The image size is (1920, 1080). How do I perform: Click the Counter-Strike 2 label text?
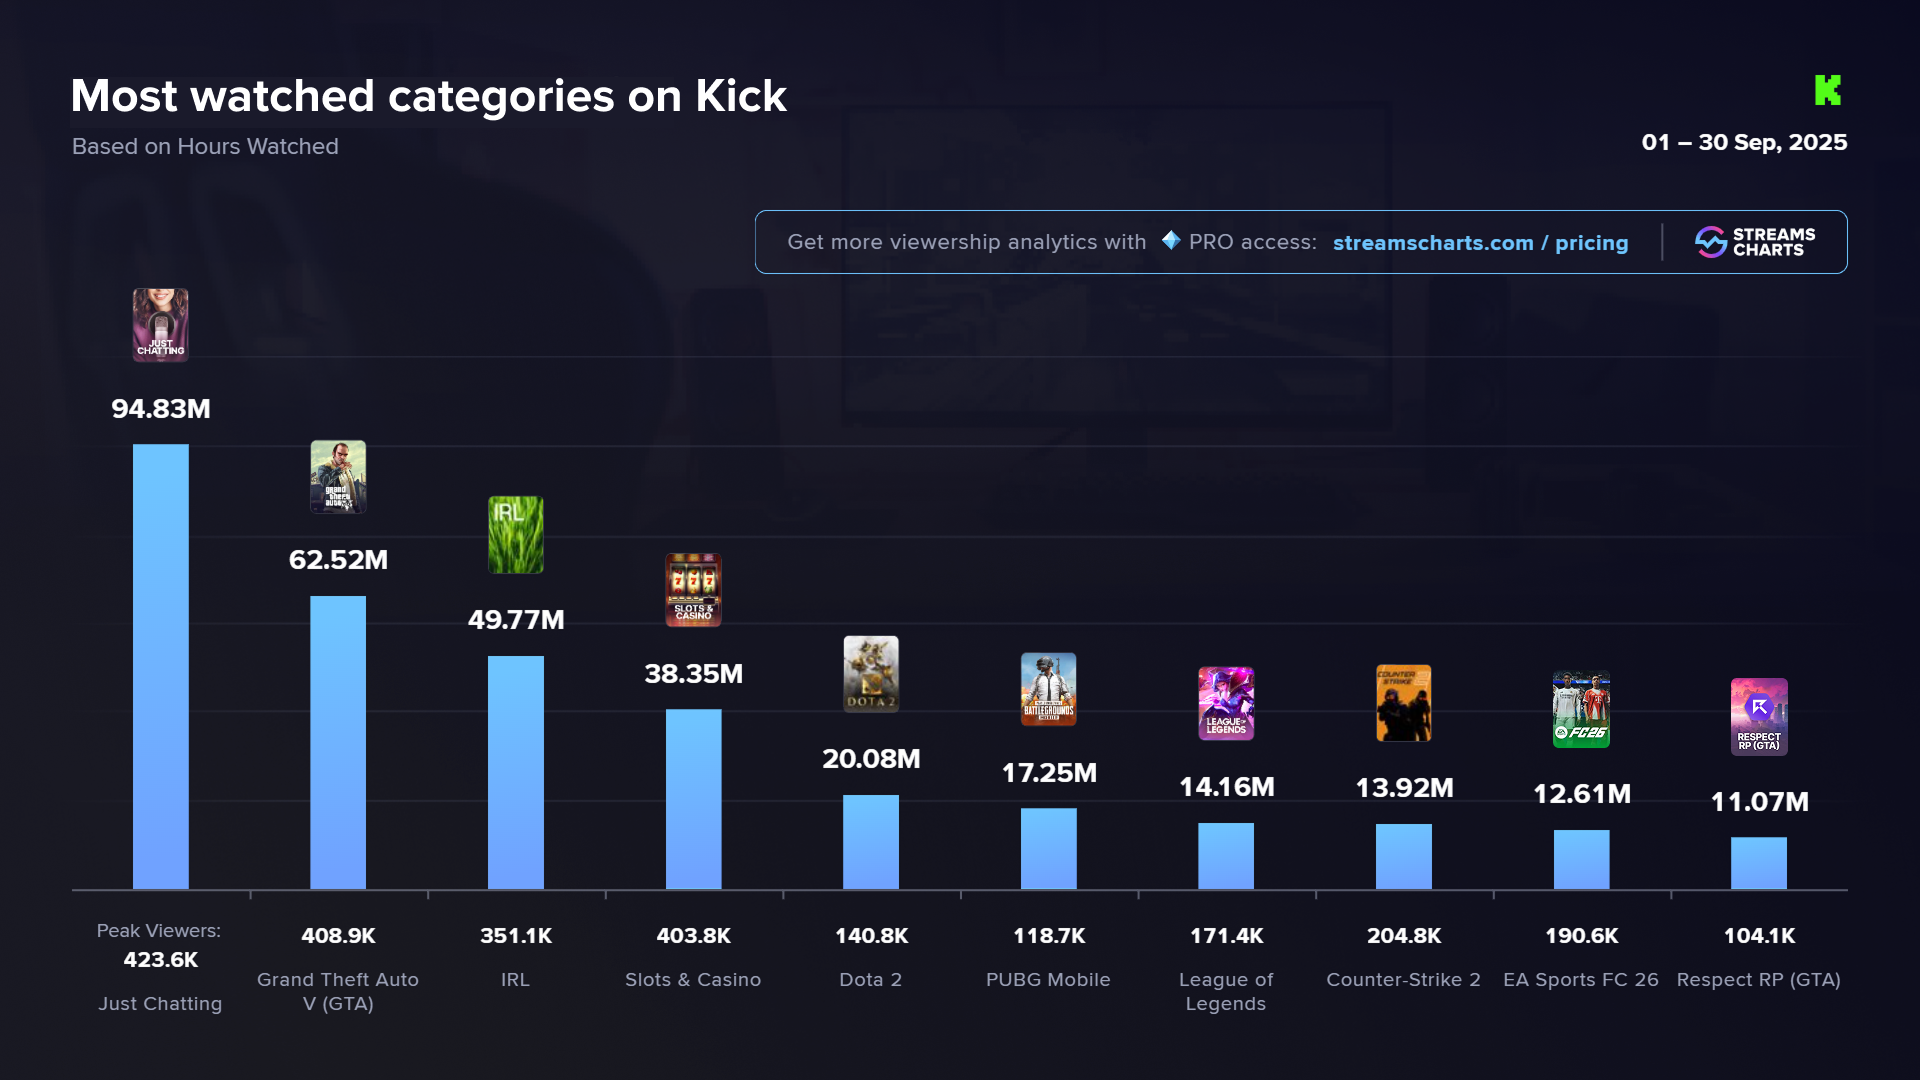(x=1403, y=980)
